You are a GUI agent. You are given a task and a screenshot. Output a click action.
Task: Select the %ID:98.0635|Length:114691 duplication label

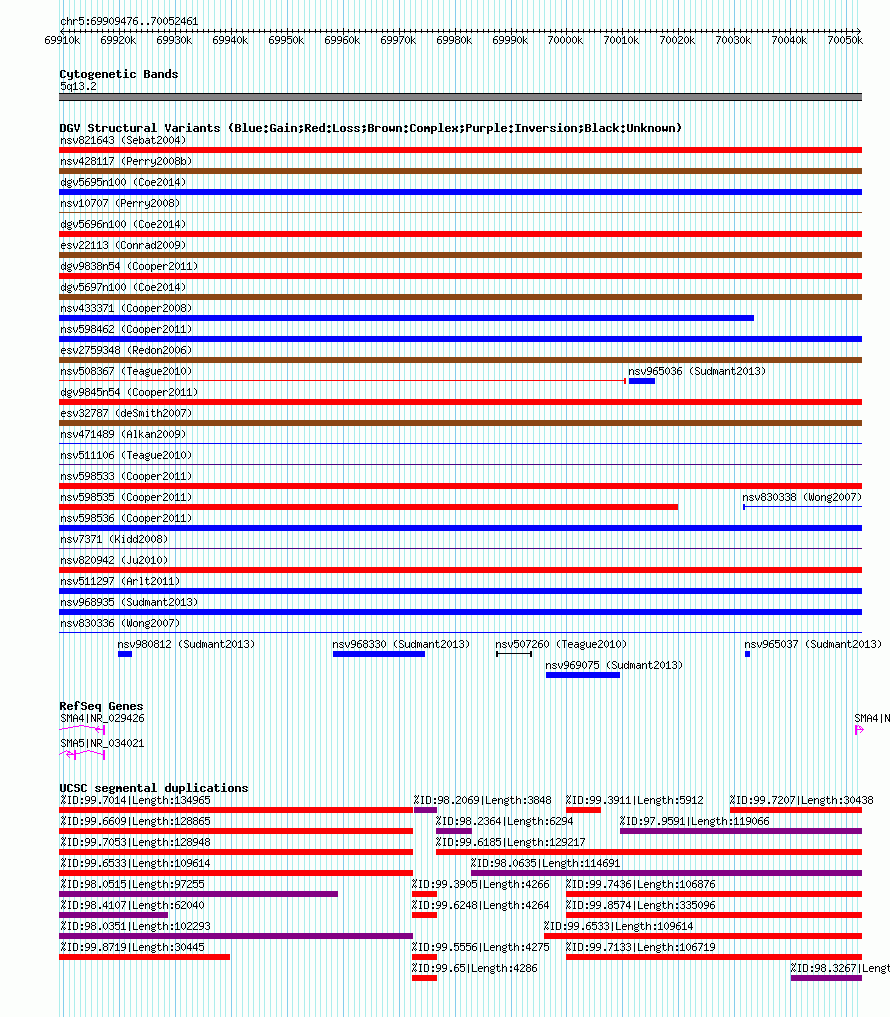(x=546, y=863)
